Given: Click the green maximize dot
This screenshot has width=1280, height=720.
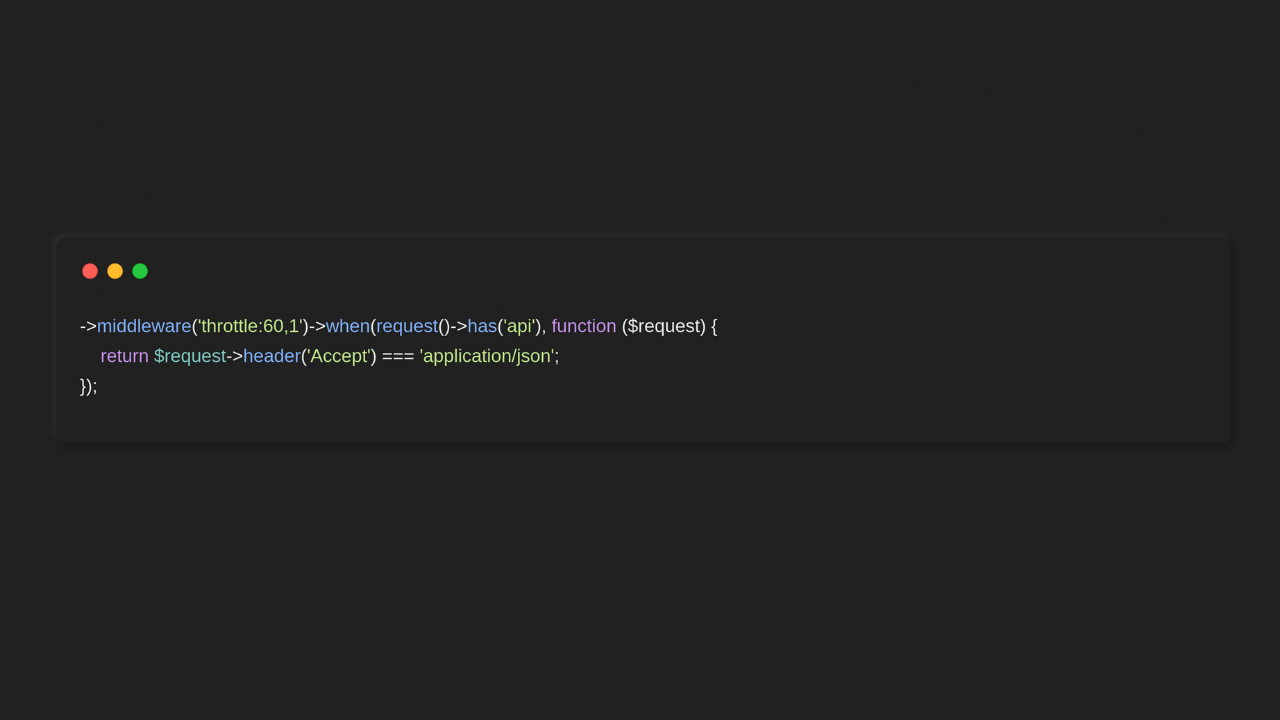Looking at the screenshot, I should pos(140,271).
